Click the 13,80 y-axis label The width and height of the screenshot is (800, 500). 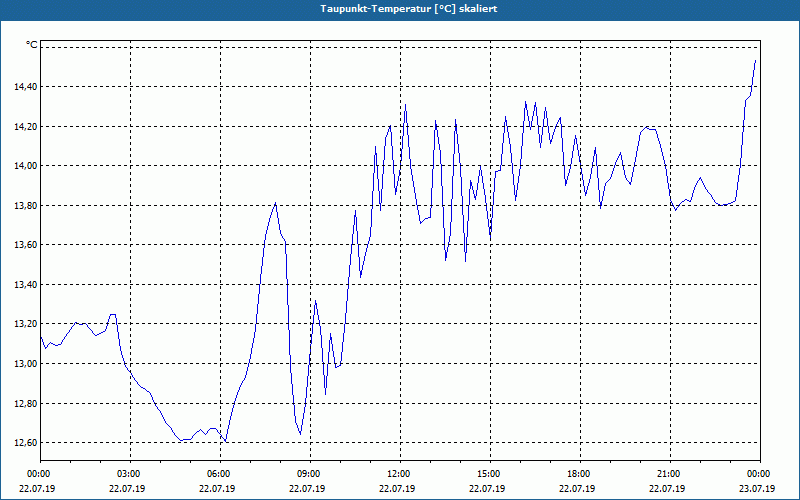tap(26, 206)
